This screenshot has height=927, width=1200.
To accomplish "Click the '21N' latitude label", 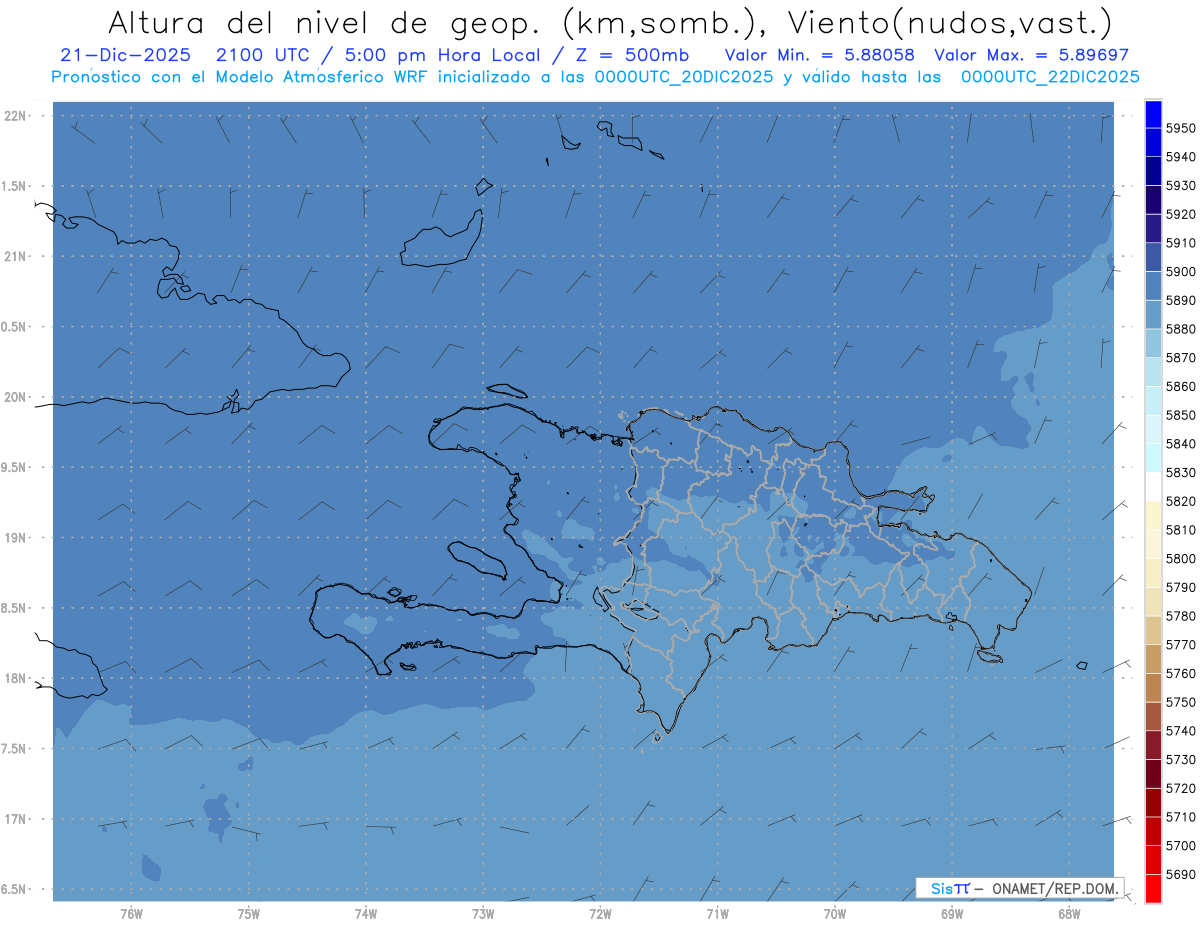I will (x=17, y=256).
